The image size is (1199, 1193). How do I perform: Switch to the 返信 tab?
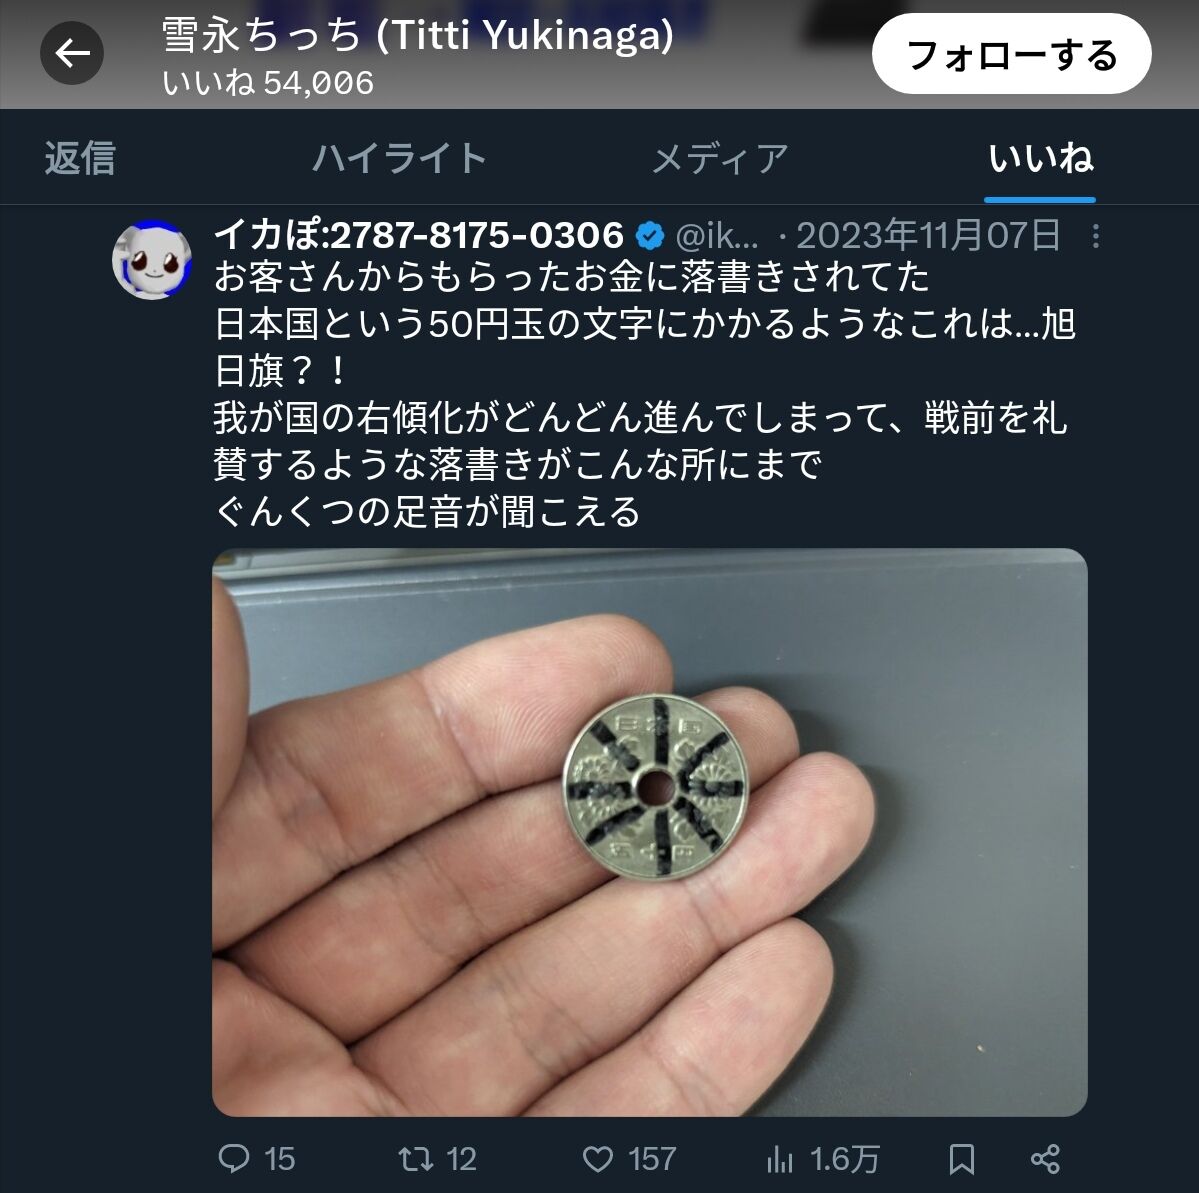(80, 159)
